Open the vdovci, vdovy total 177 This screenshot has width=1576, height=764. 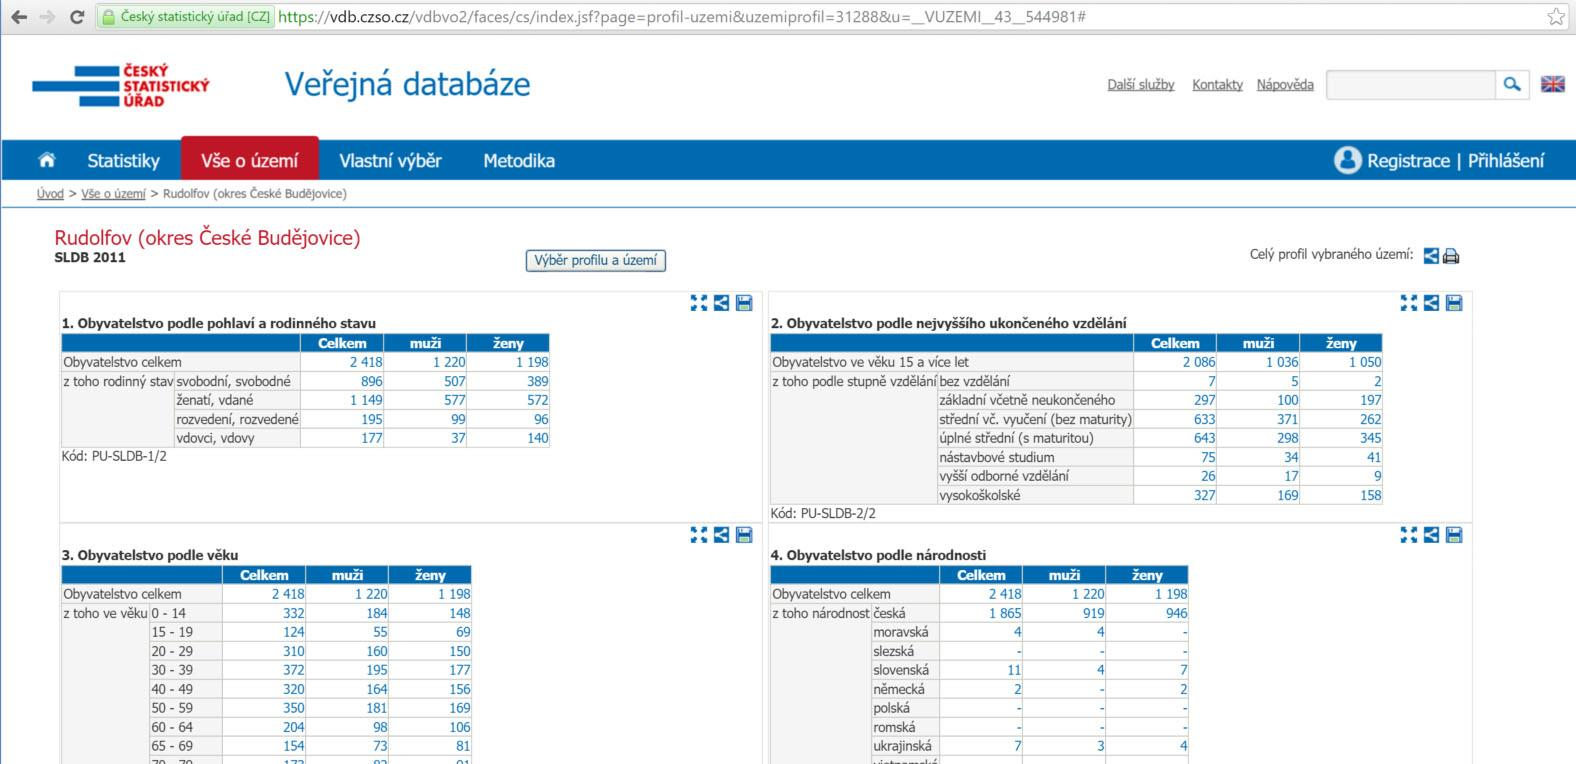coord(372,438)
